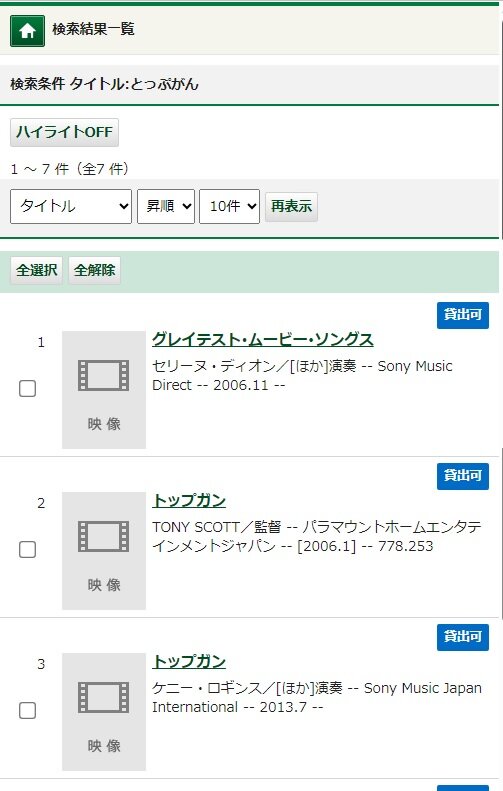Open the 昇順 sort order dropdown
The height and width of the screenshot is (791, 503).
[x=166, y=206]
